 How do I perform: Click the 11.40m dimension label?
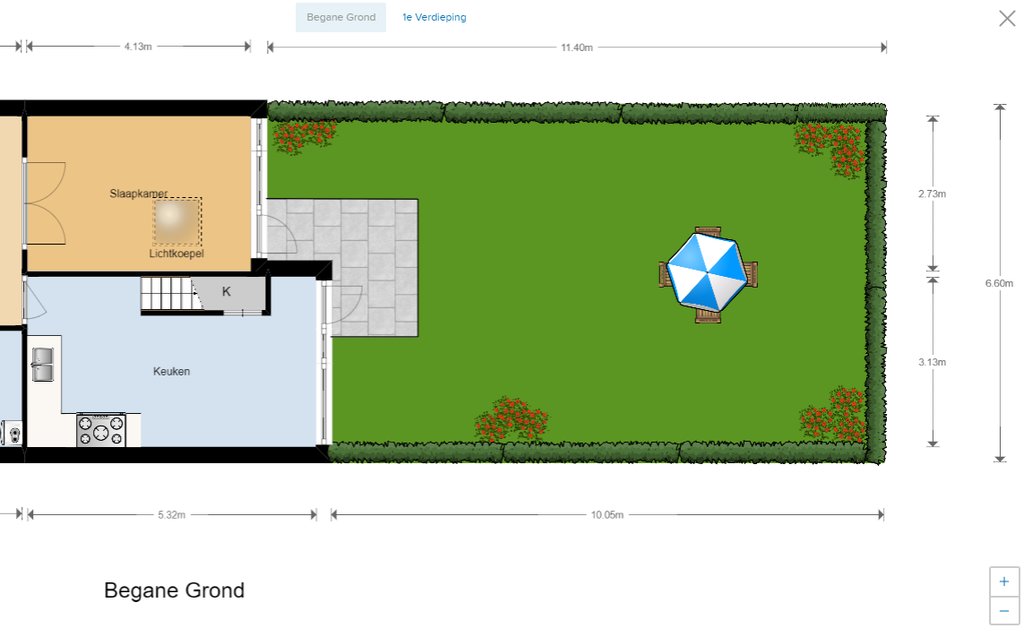577,48
